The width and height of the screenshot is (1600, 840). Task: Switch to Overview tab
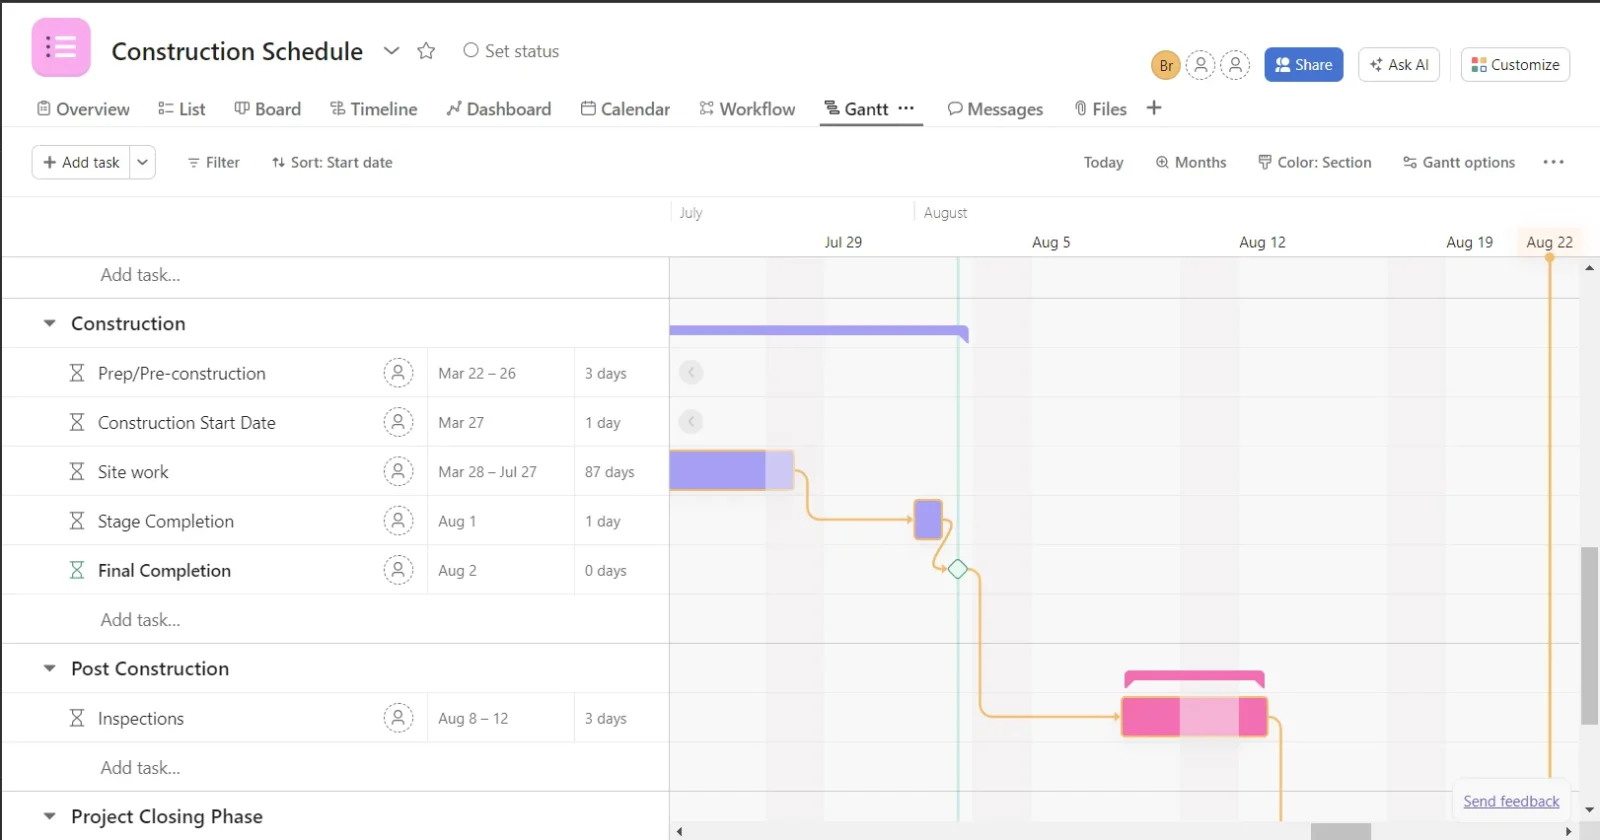pos(83,109)
